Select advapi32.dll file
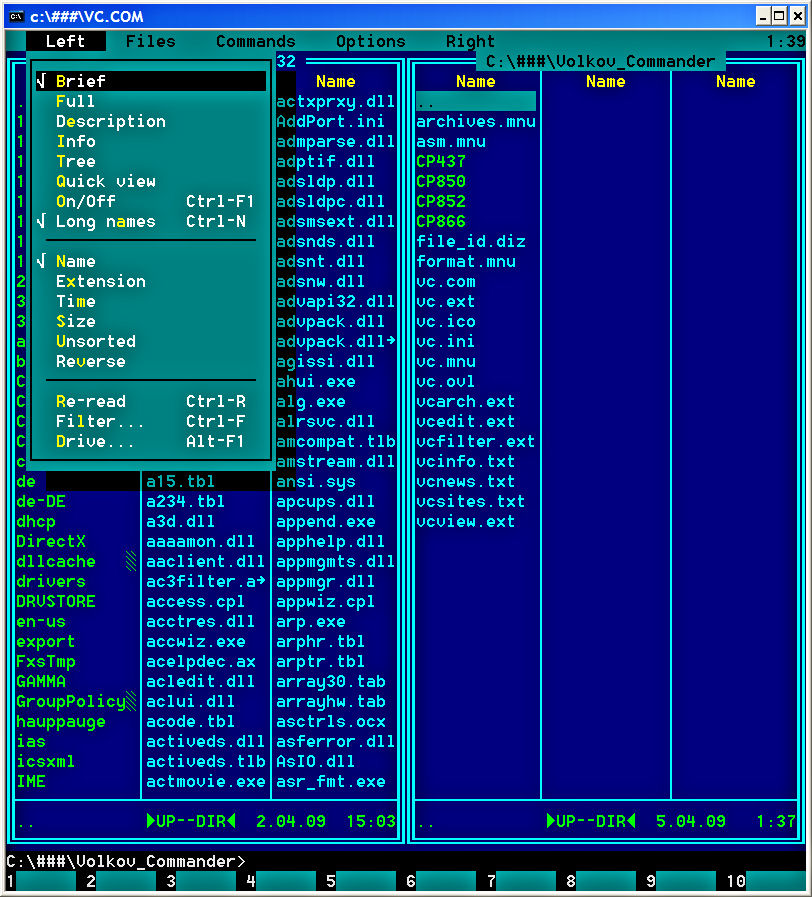 click(335, 301)
